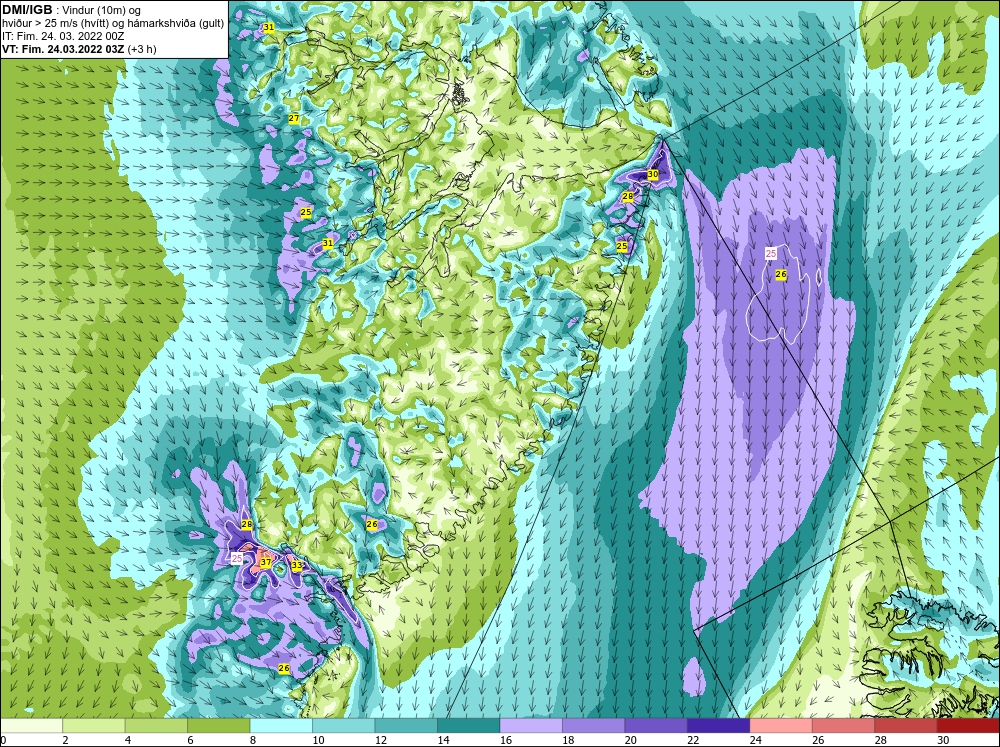Click the medium purple 18–20 m/s legend swatch
This screenshot has height=747, width=1000.
[x=594, y=725]
